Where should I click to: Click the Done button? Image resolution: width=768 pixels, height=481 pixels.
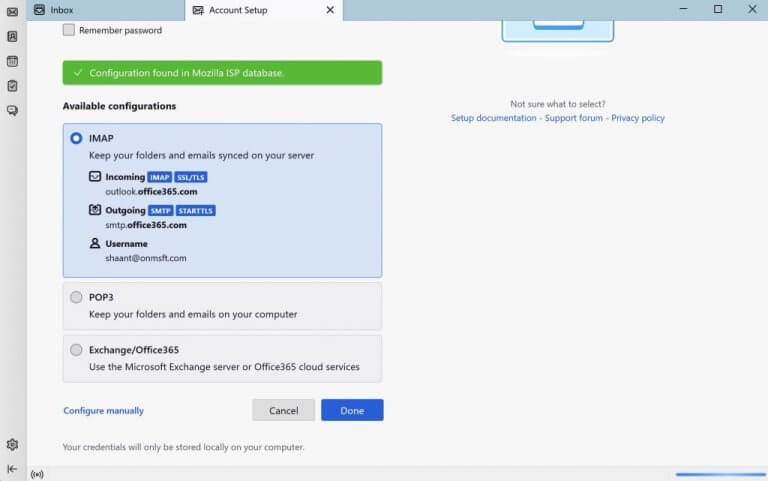click(x=352, y=410)
